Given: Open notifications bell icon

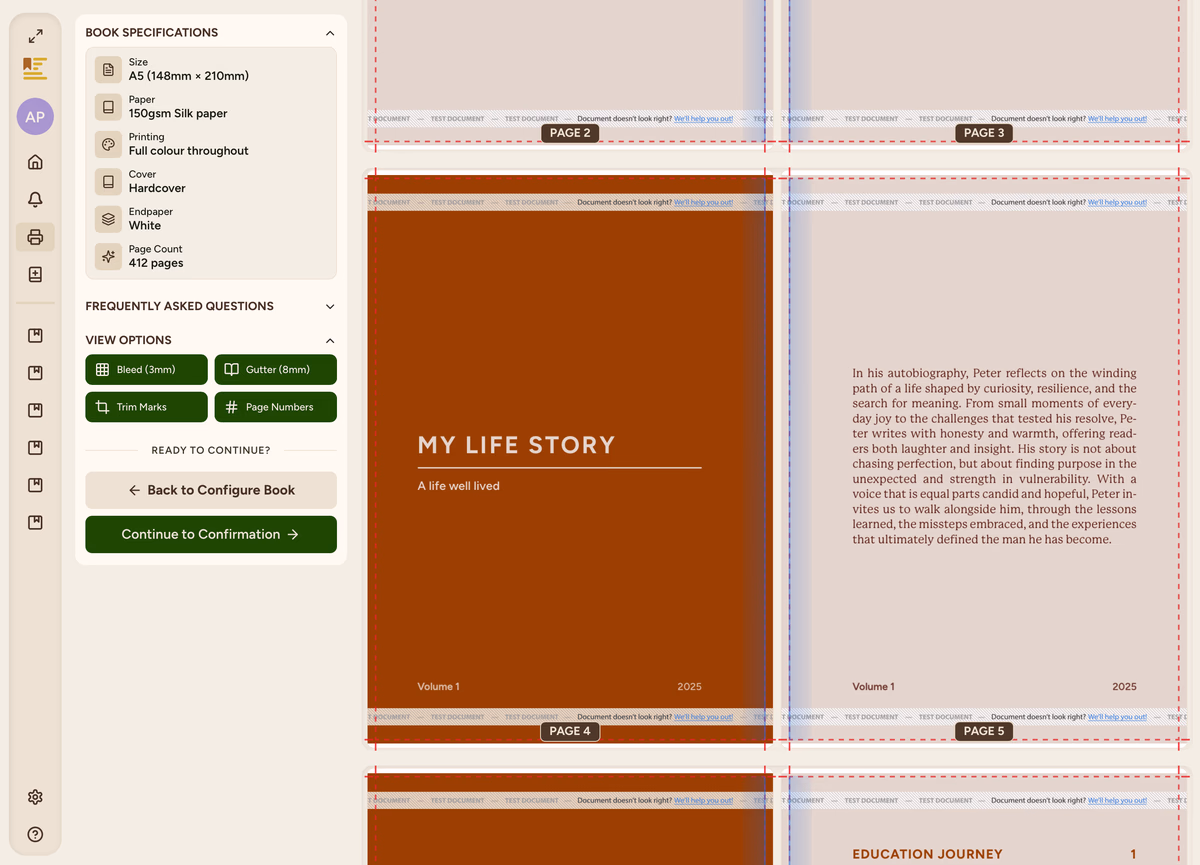Looking at the screenshot, I should 35,200.
